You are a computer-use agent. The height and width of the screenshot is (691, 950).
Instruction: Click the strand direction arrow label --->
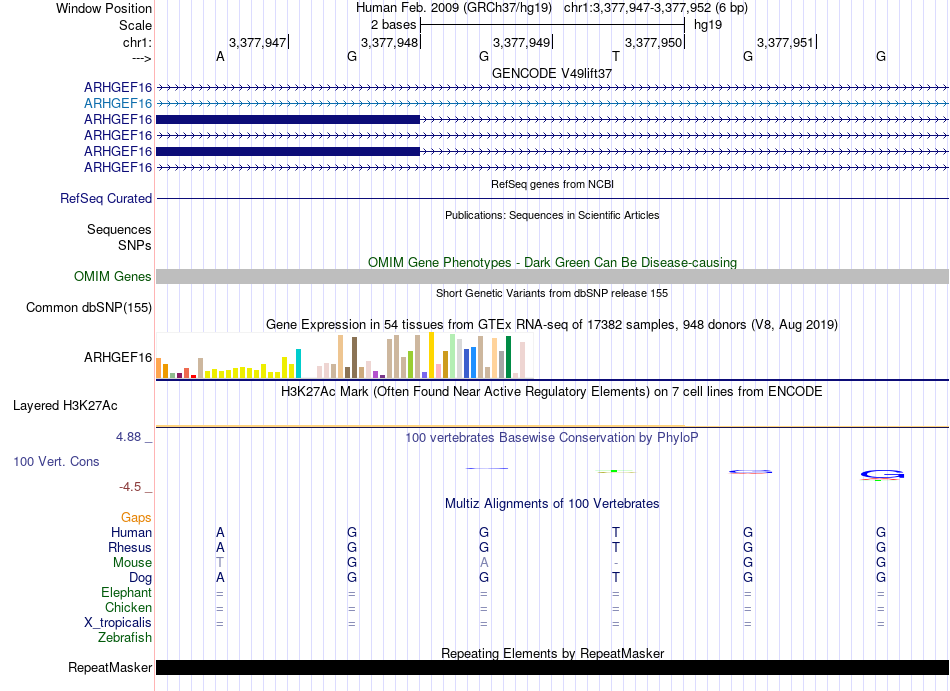[141, 58]
